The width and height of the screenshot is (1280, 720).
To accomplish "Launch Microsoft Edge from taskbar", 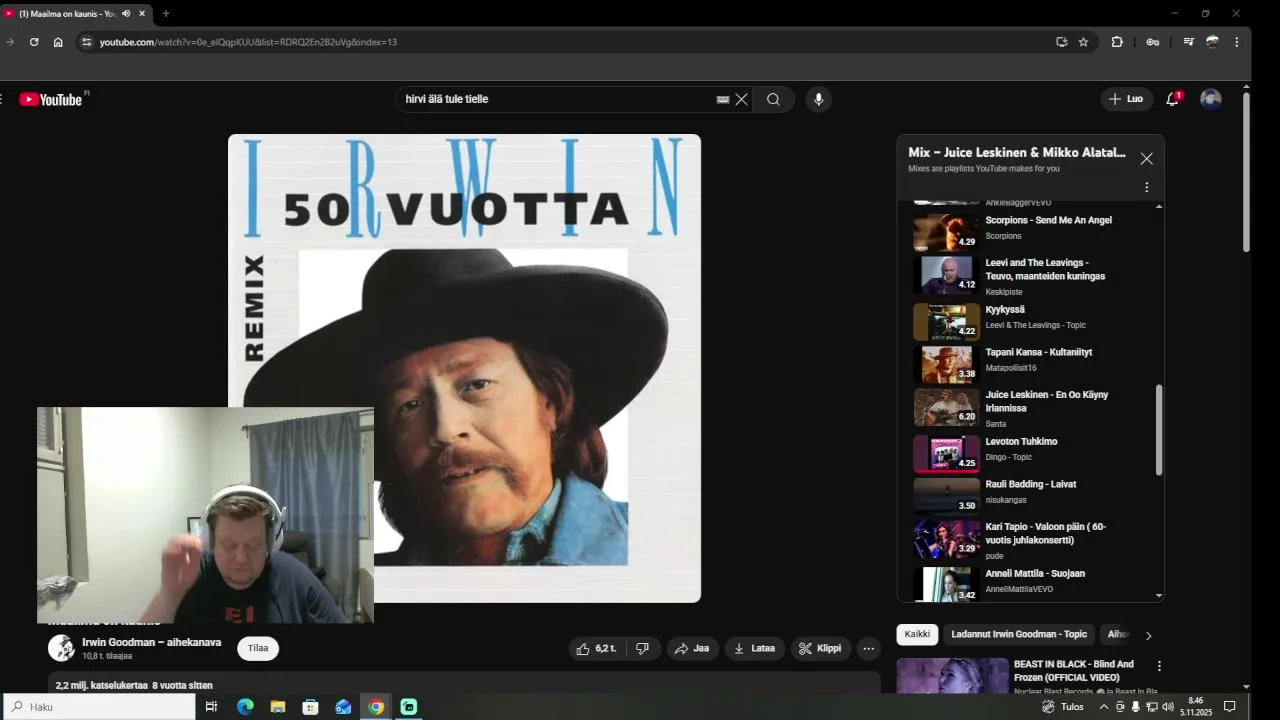I will pos(245,706).
